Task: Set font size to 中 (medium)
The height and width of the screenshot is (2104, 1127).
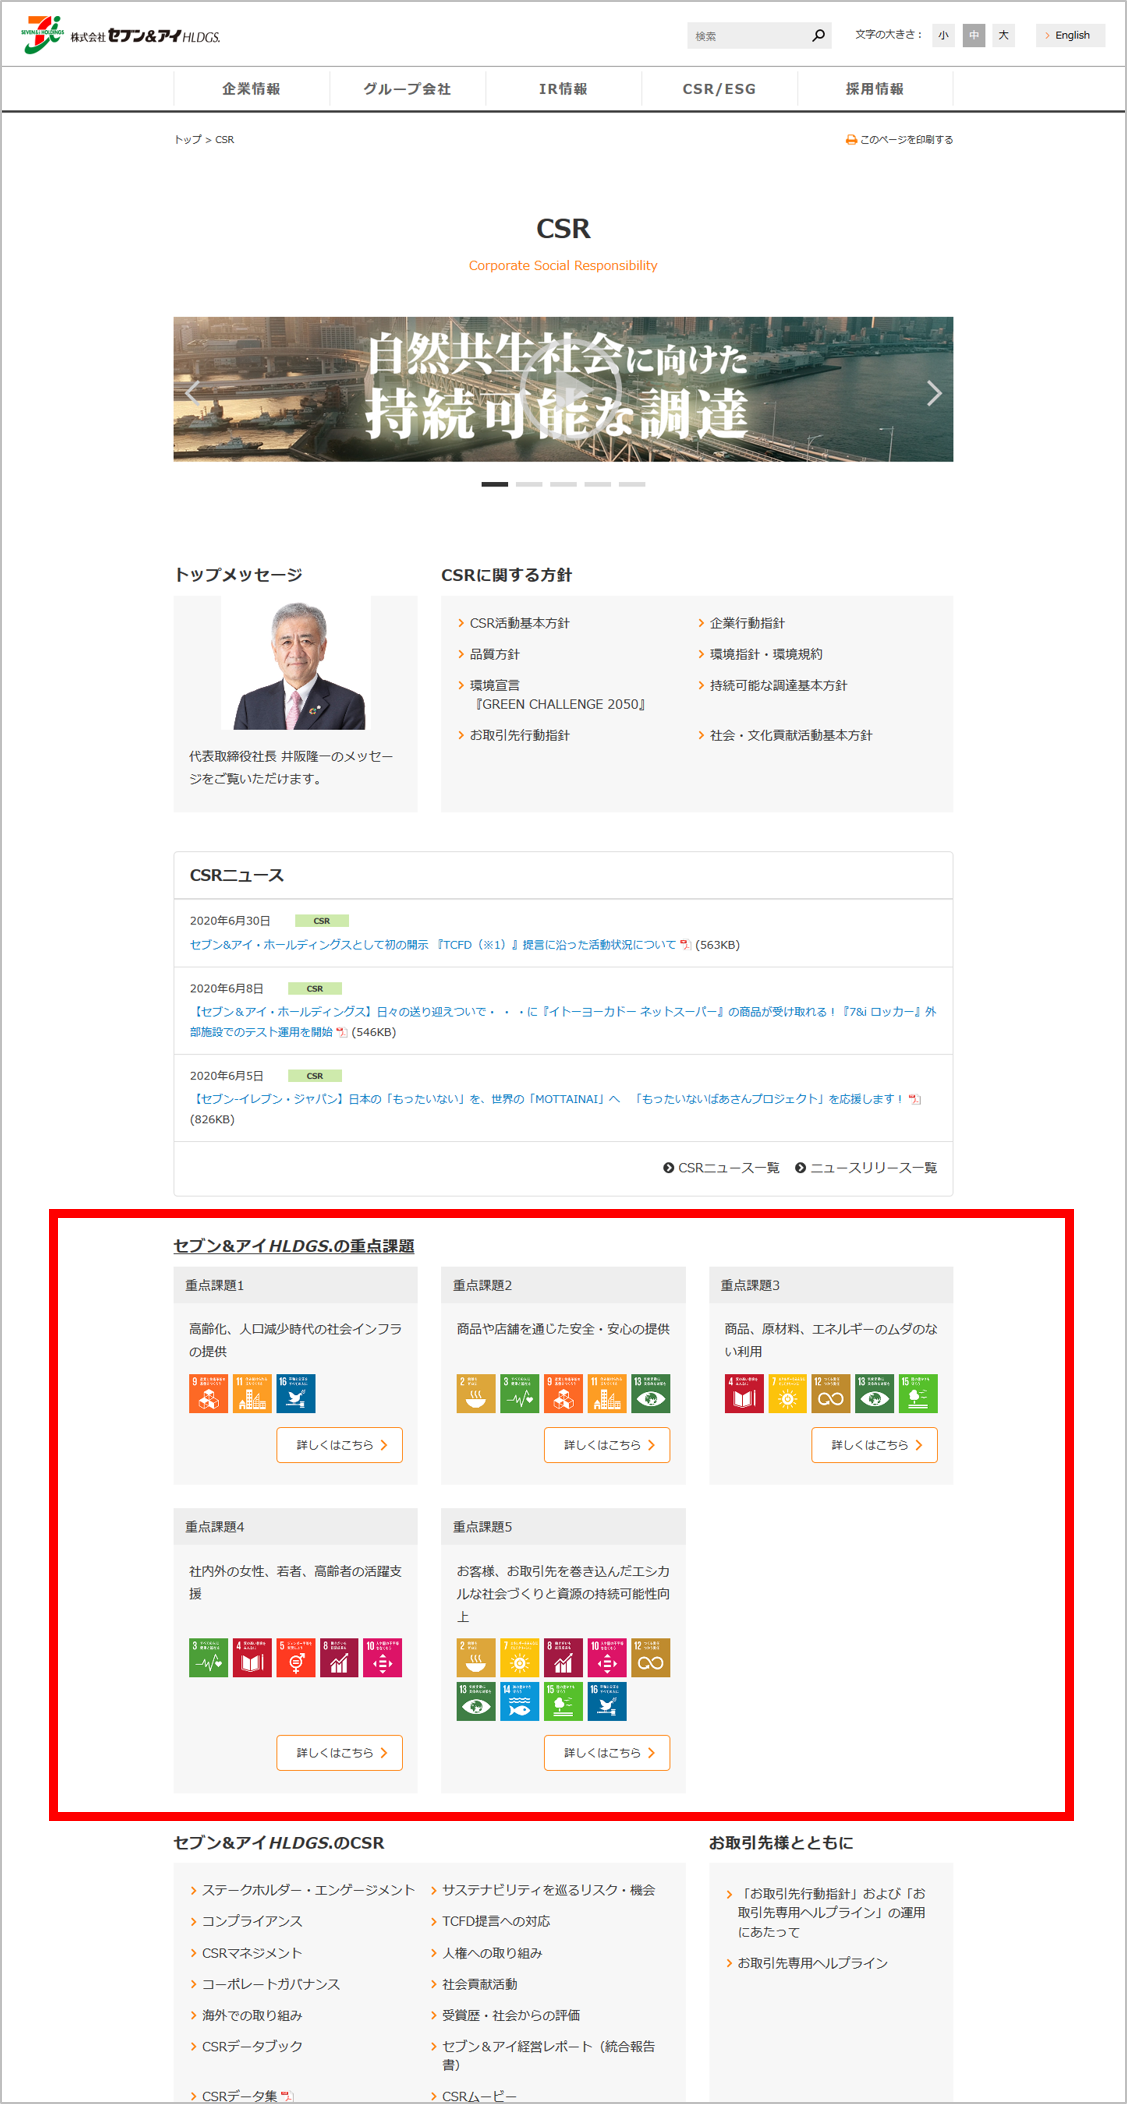Action: [974, 36]
